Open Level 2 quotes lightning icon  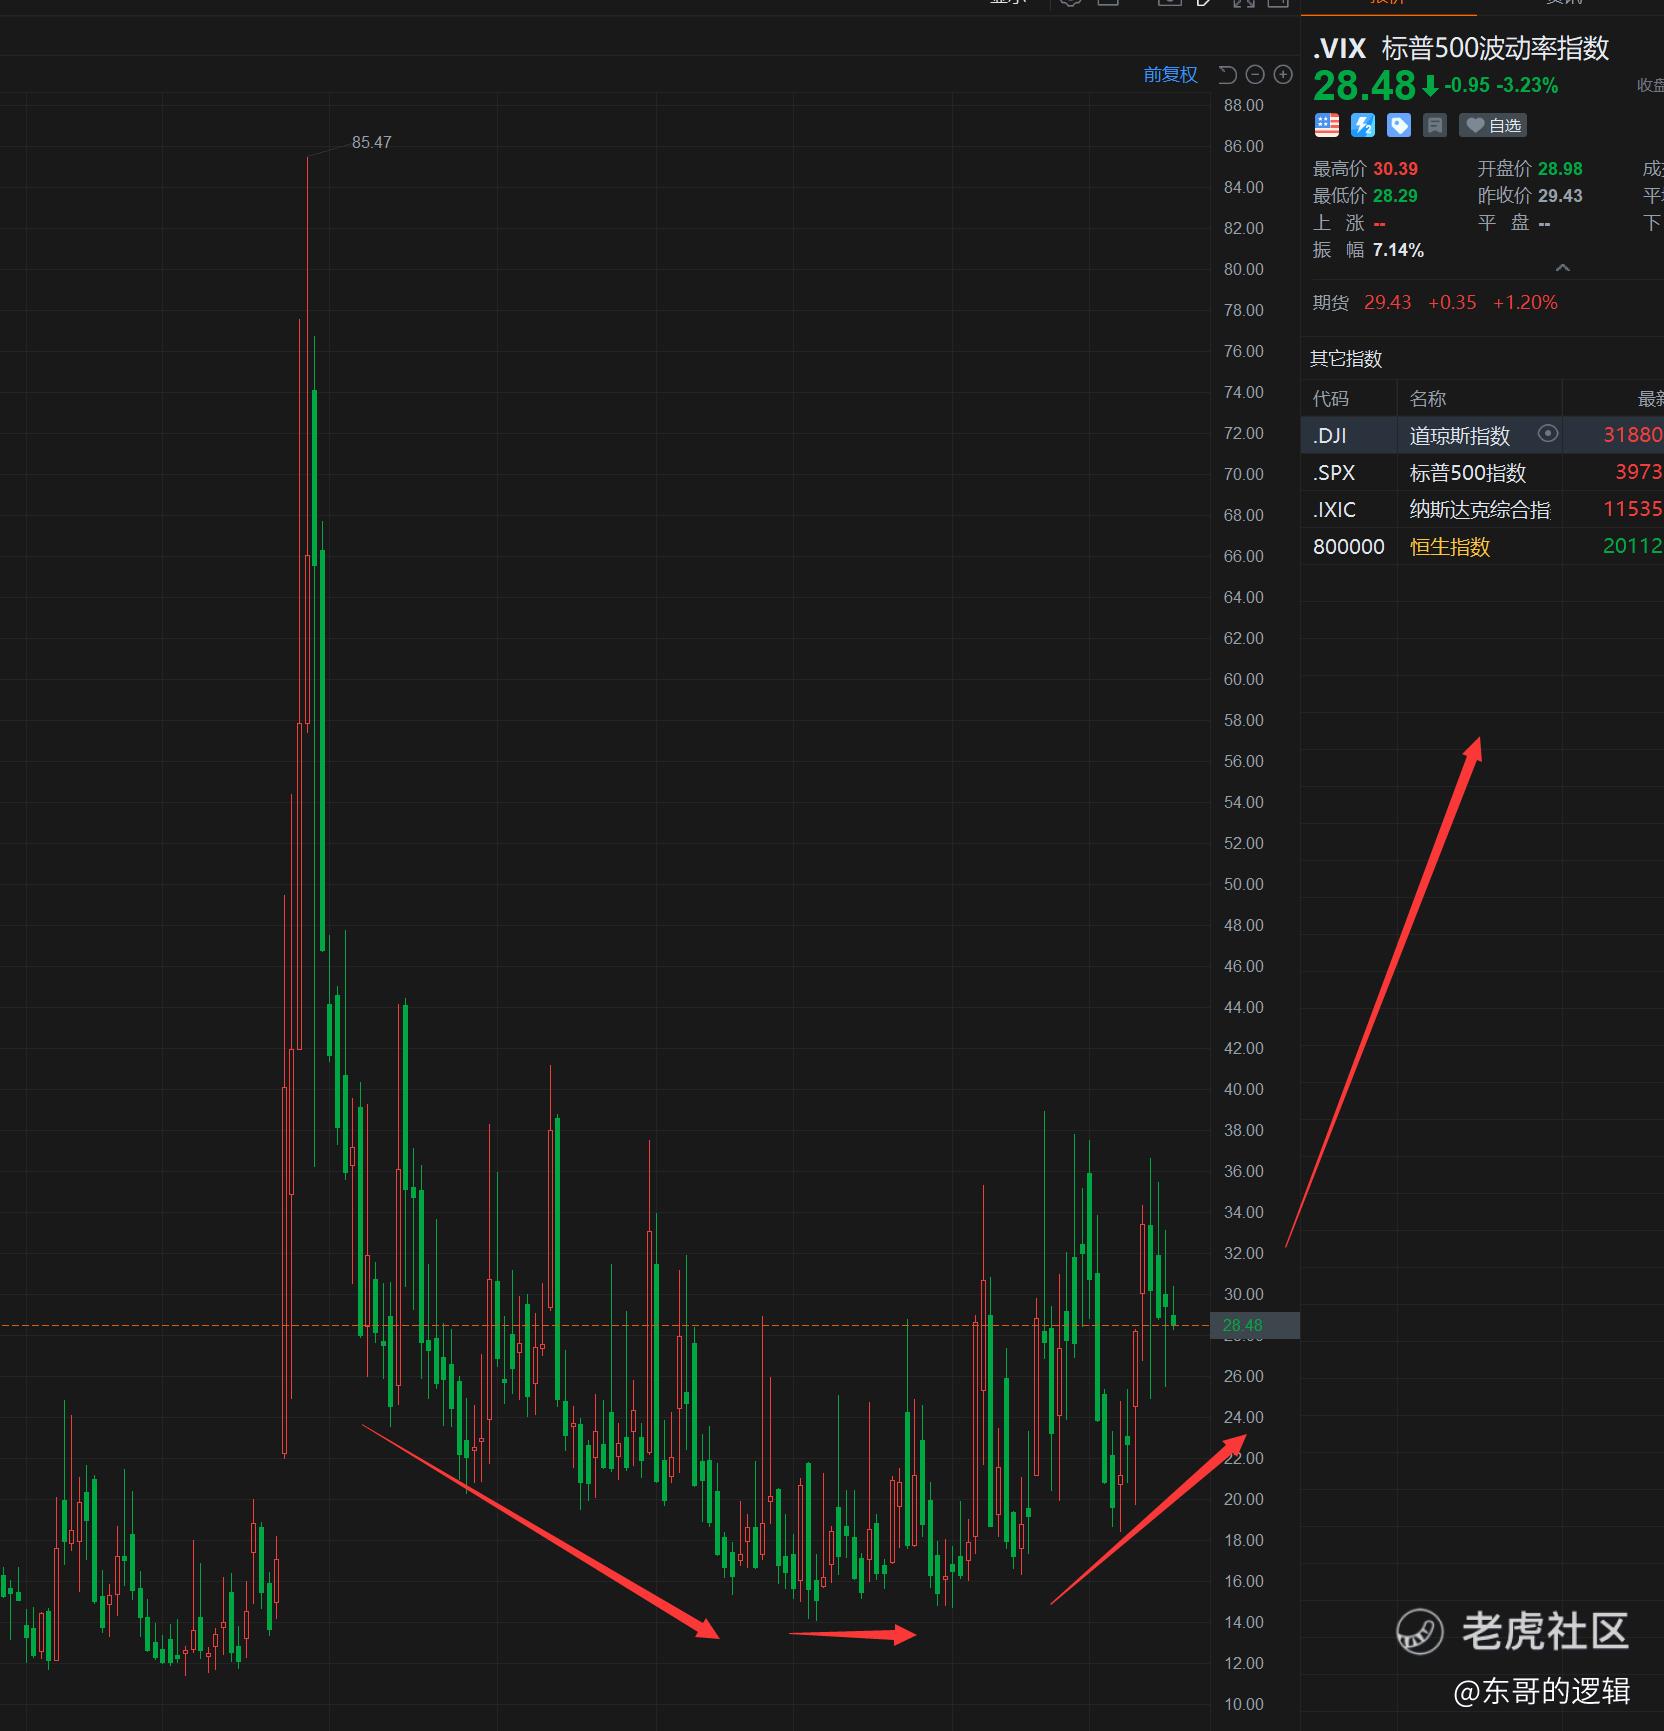tap(1363, 125)
